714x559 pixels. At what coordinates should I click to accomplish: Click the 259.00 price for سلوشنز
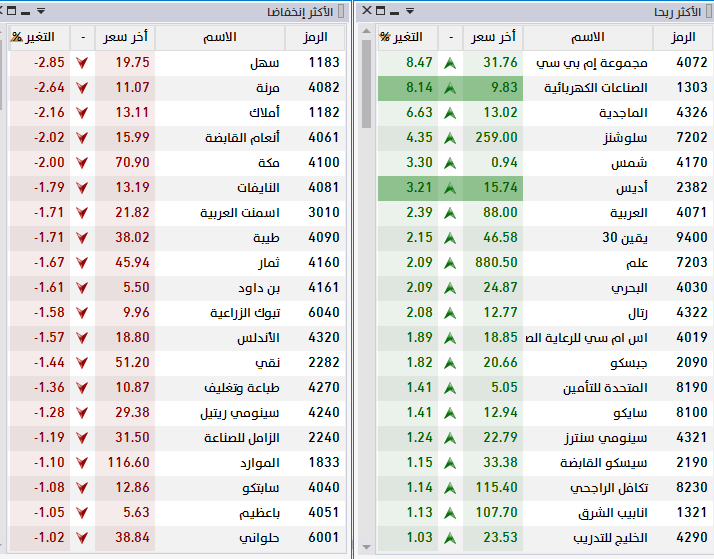(496, 137)
